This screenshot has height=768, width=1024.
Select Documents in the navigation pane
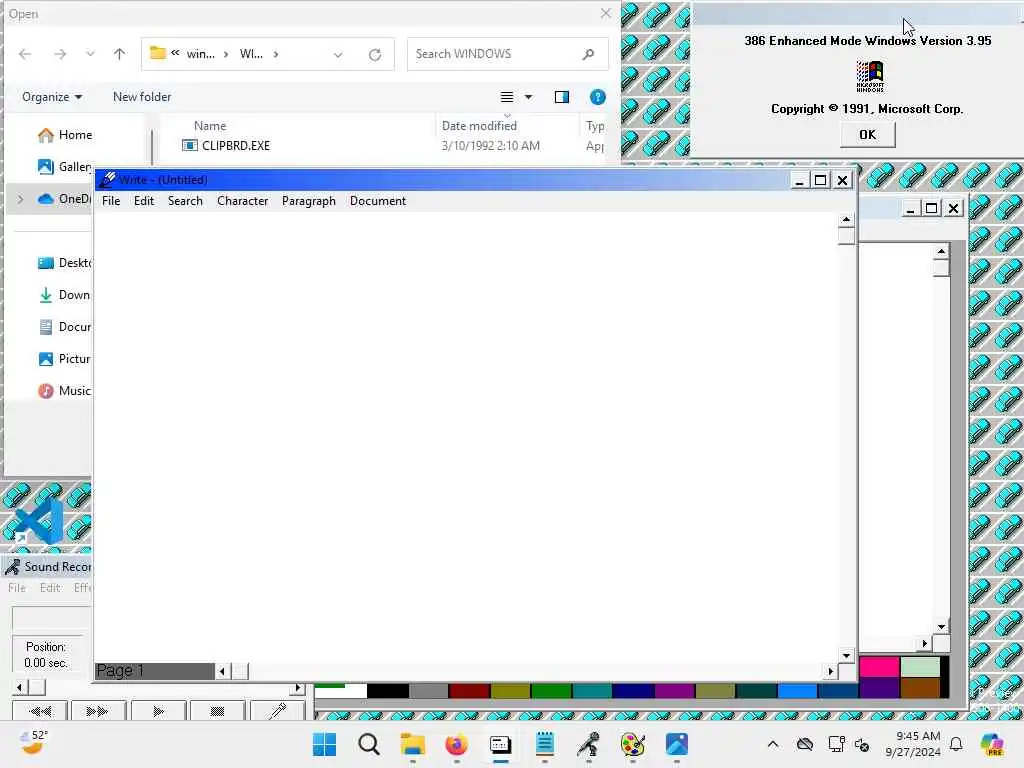[65, 327]
